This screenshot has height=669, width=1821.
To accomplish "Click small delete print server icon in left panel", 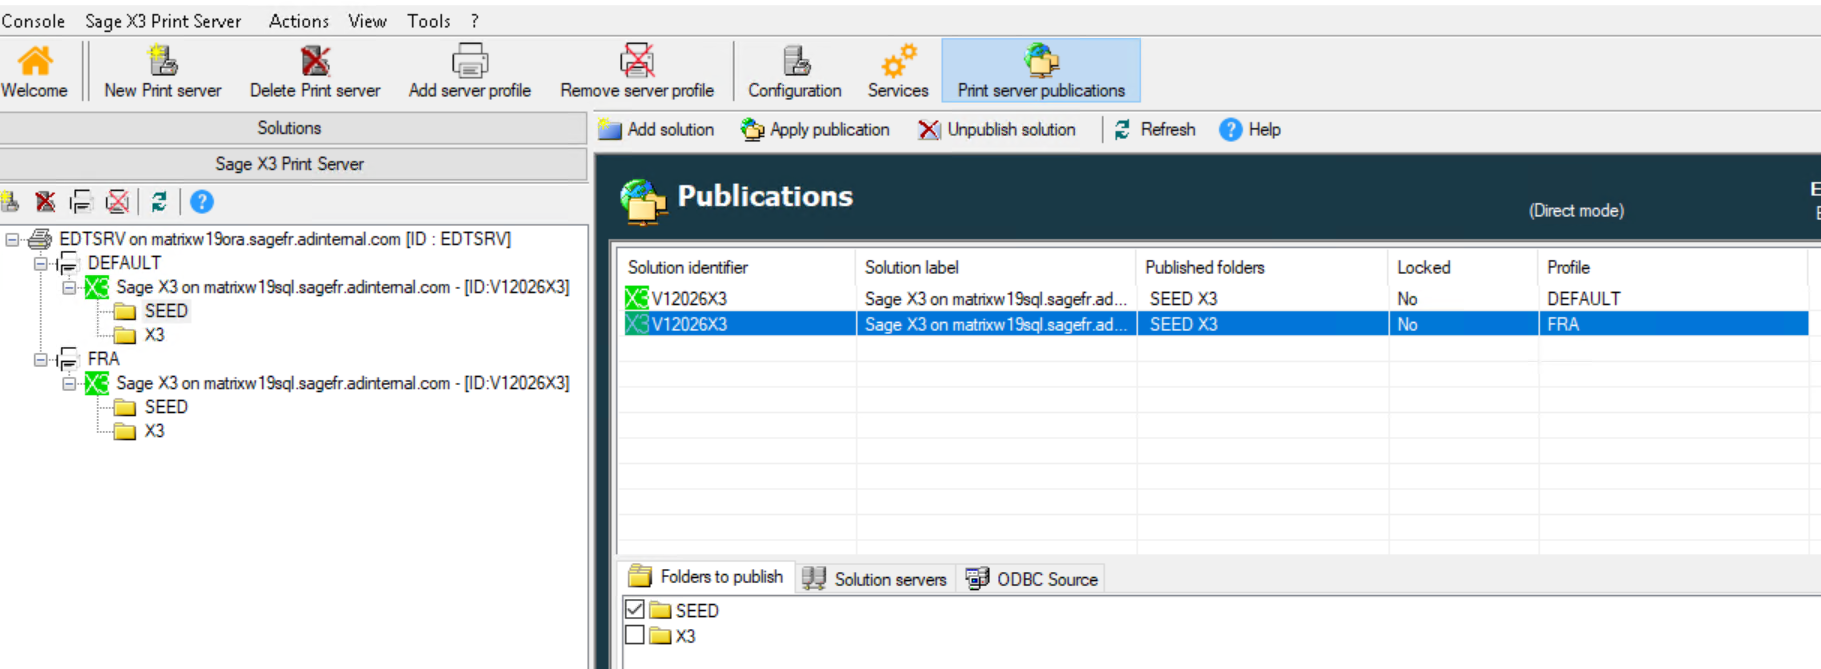I will (x=45, y=202).
